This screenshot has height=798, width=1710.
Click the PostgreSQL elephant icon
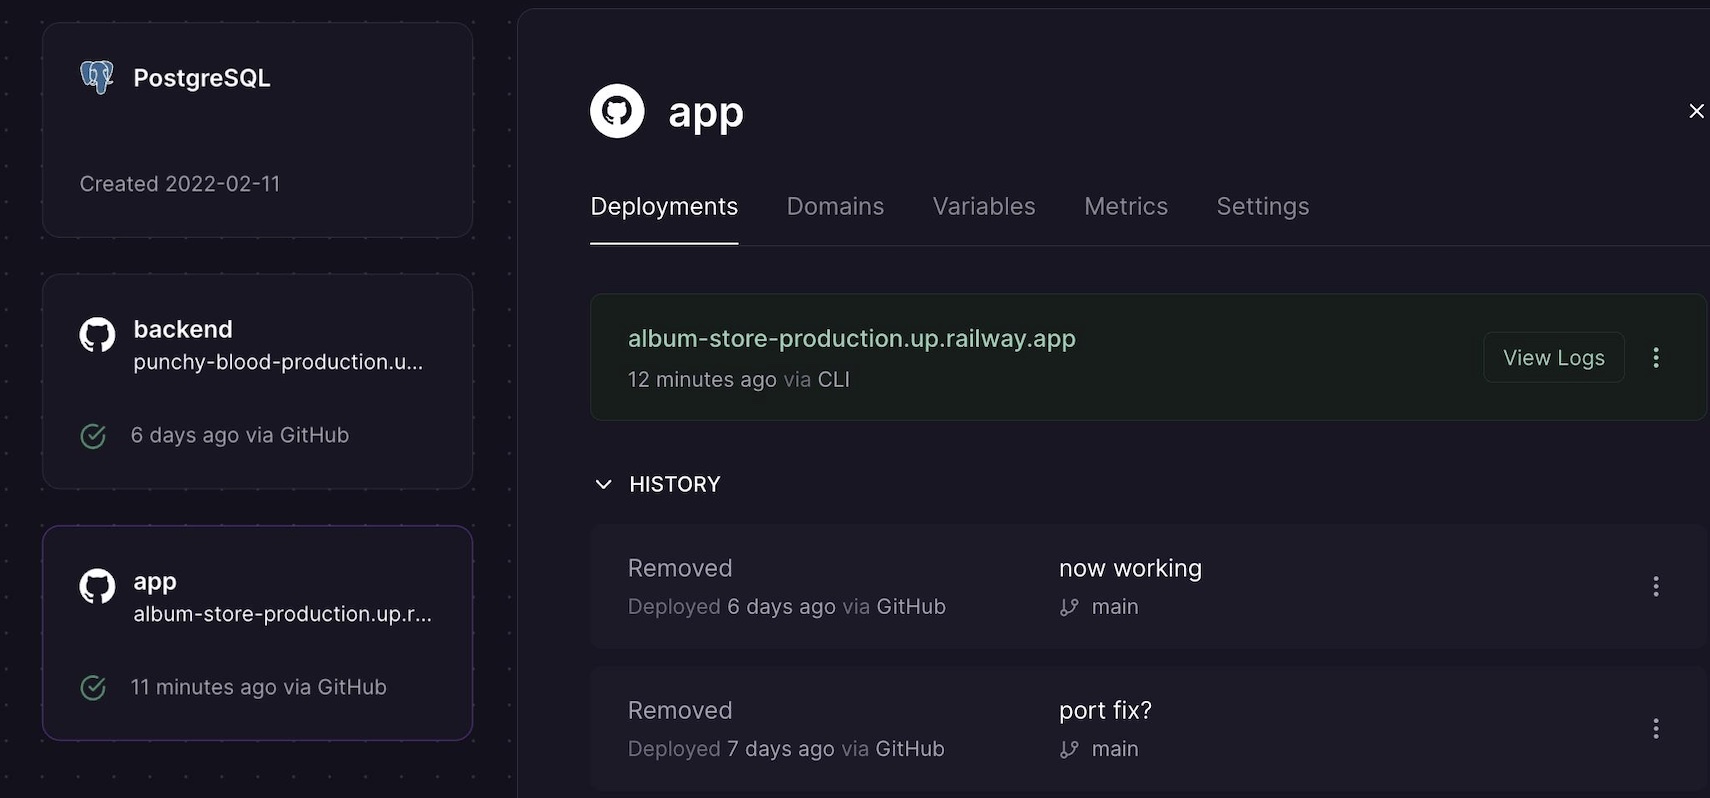click(x=97, y=77)
